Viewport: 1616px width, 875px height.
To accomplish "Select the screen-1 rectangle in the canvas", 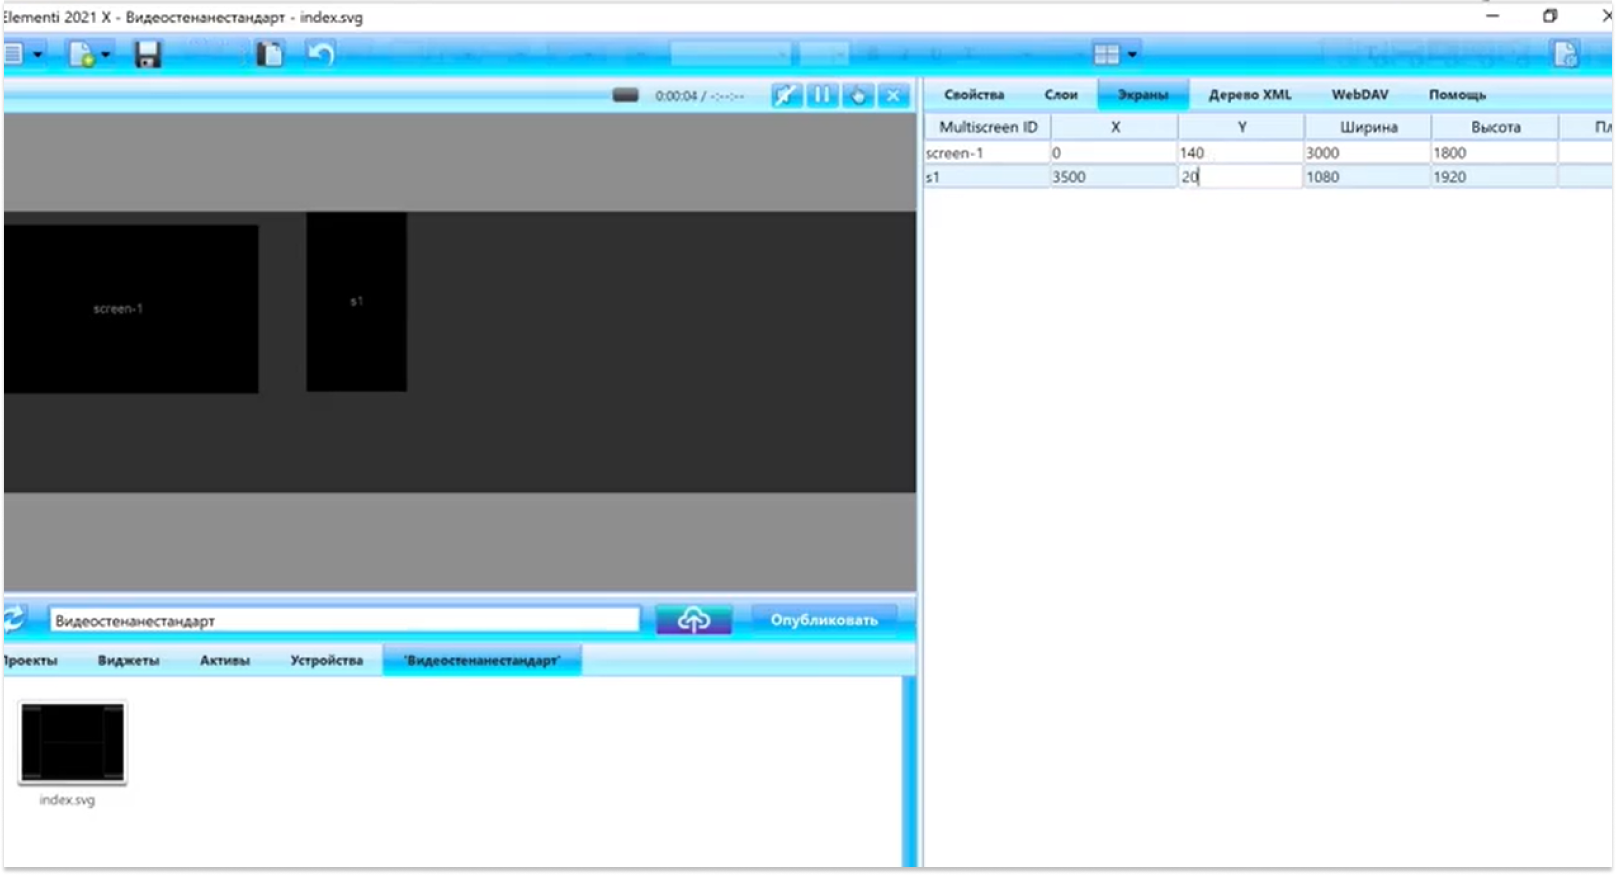I will click(131, 308).
